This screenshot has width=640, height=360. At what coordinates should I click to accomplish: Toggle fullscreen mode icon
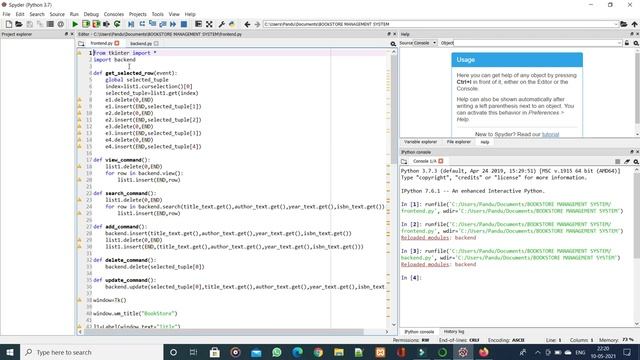pyautogui.click(x=209, y=24)
